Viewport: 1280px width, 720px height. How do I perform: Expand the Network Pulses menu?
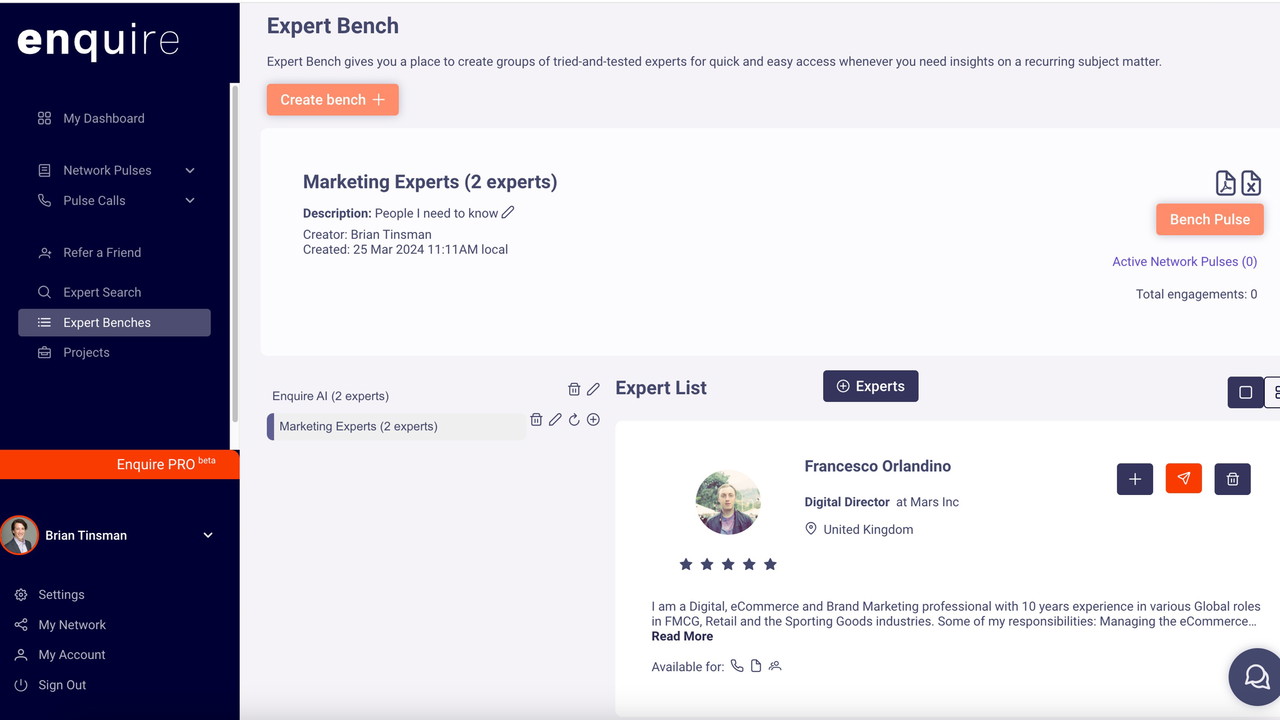tap(190, 170)
